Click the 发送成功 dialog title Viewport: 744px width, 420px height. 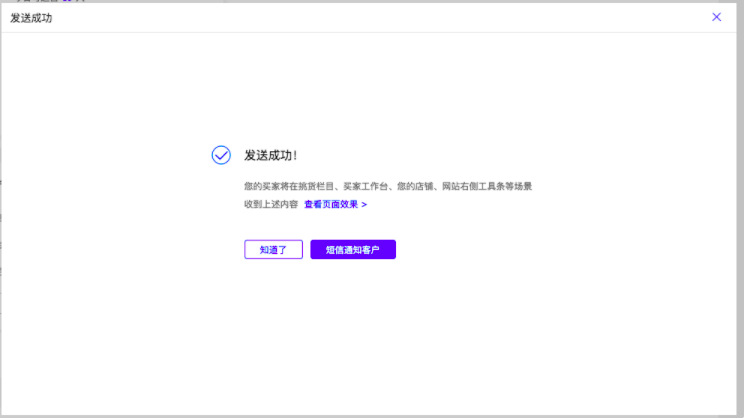click(x=31, y=18)
